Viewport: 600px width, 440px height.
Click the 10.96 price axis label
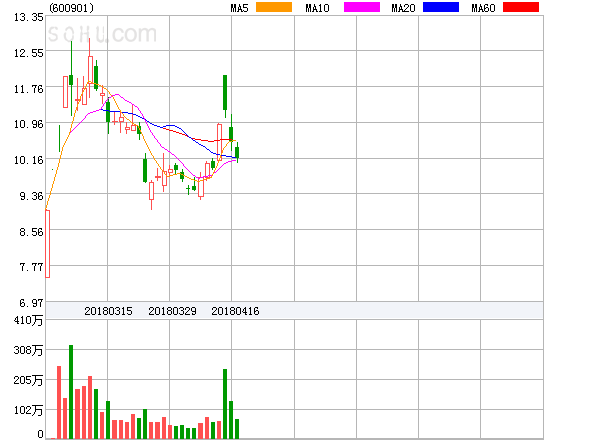[29, 124]
